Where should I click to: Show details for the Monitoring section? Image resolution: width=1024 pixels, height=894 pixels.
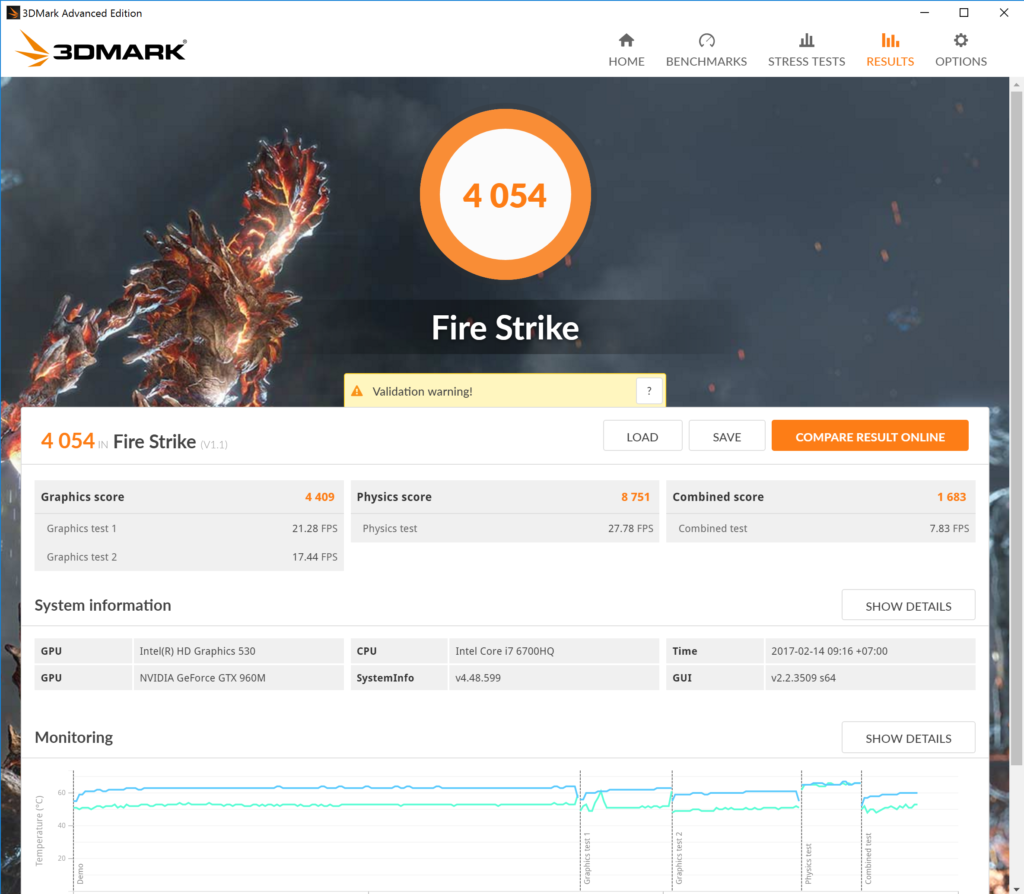coord(907,738)
